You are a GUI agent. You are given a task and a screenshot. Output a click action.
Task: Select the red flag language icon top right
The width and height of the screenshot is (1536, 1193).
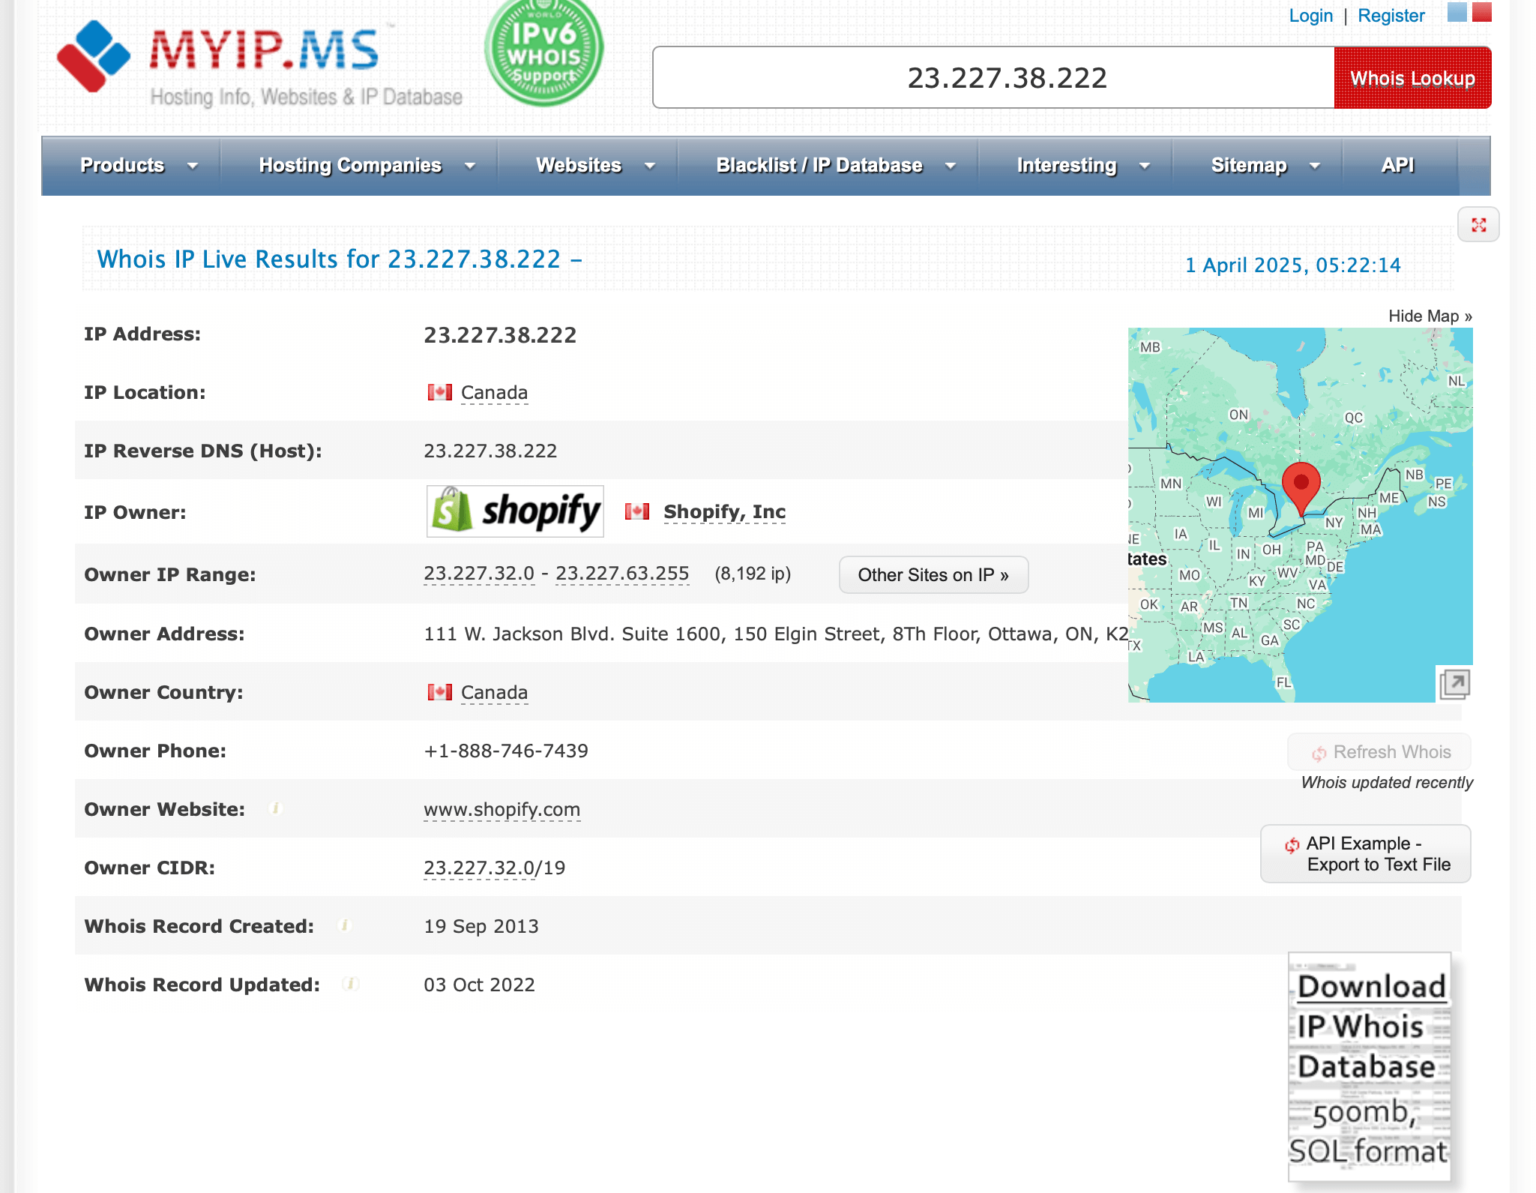[x=1480, y=12]
